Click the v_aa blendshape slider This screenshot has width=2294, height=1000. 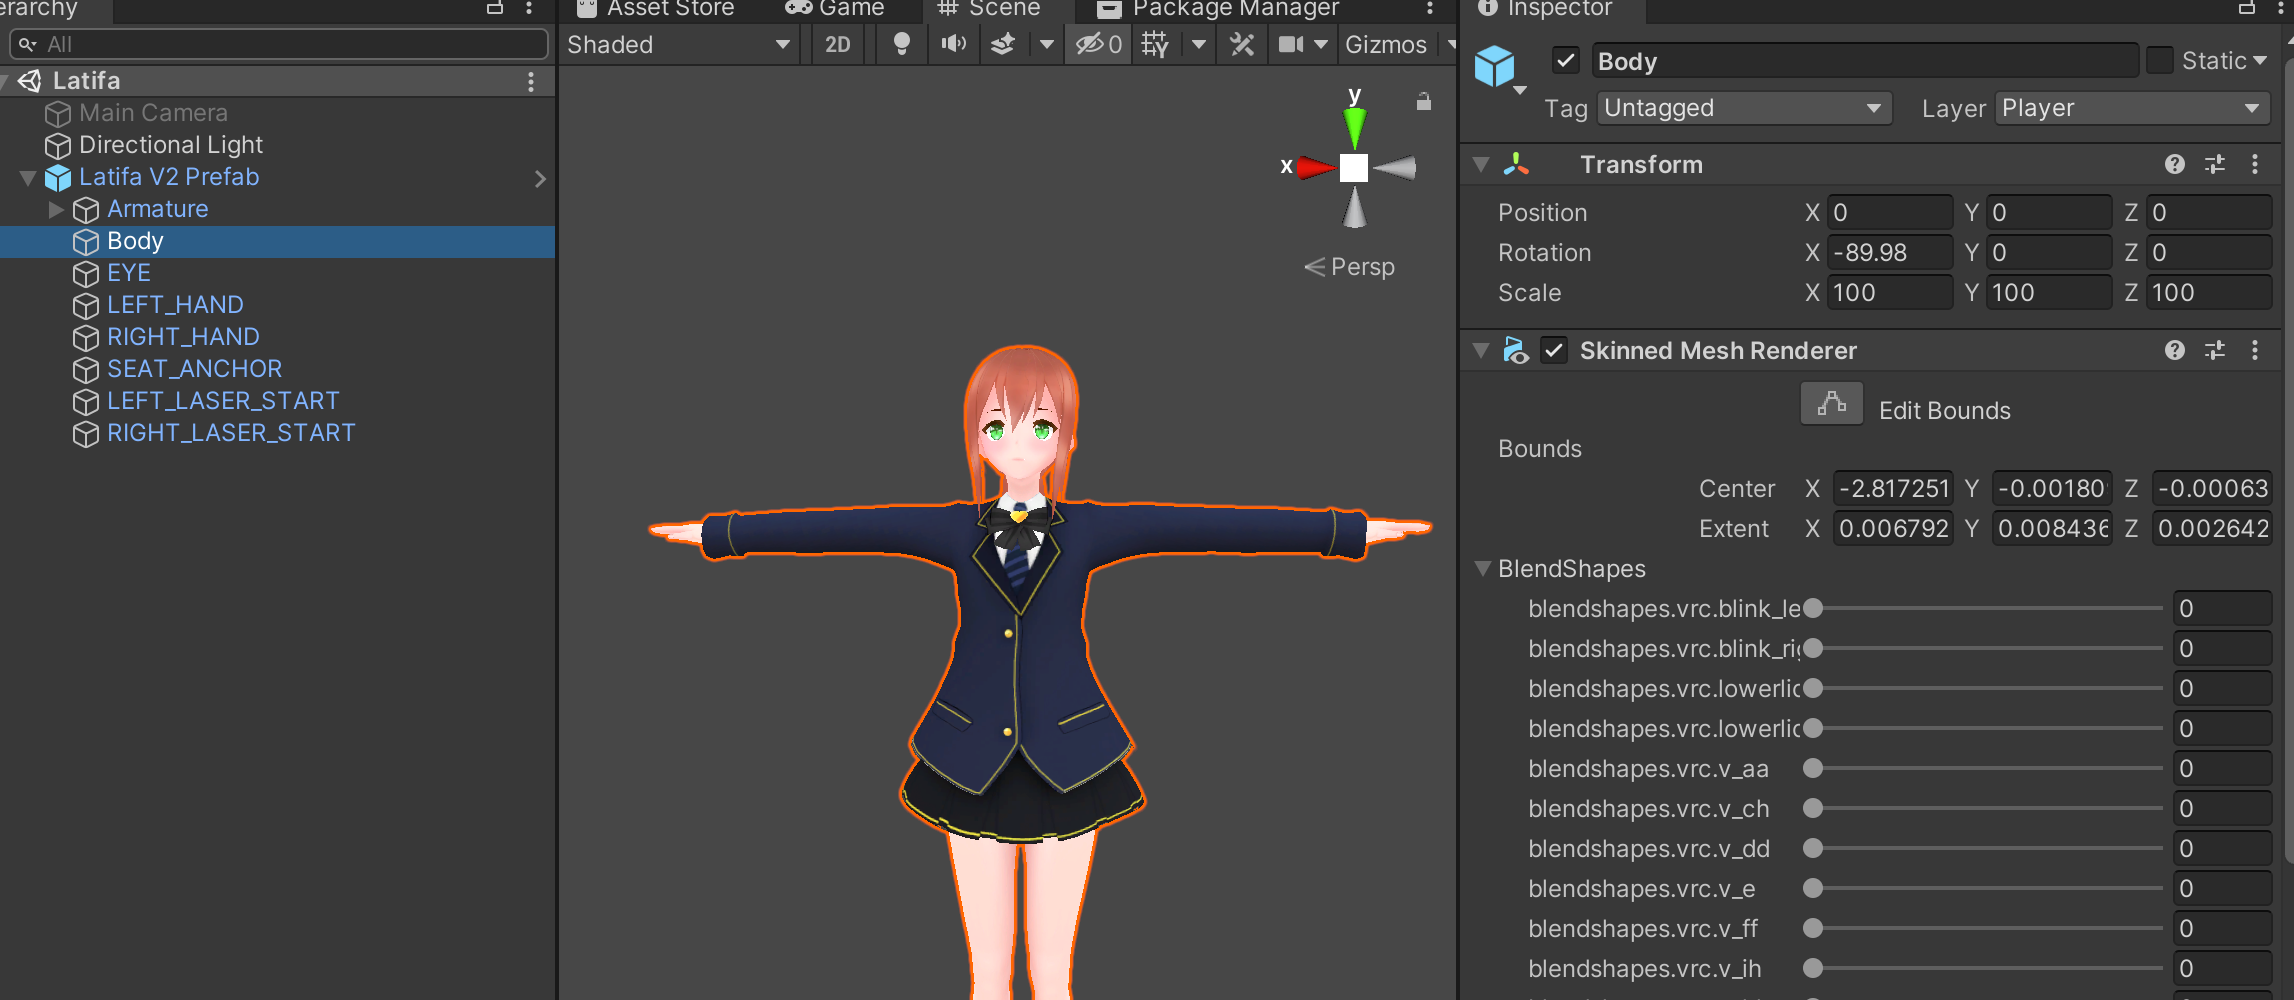click(x=1987, y=768)
